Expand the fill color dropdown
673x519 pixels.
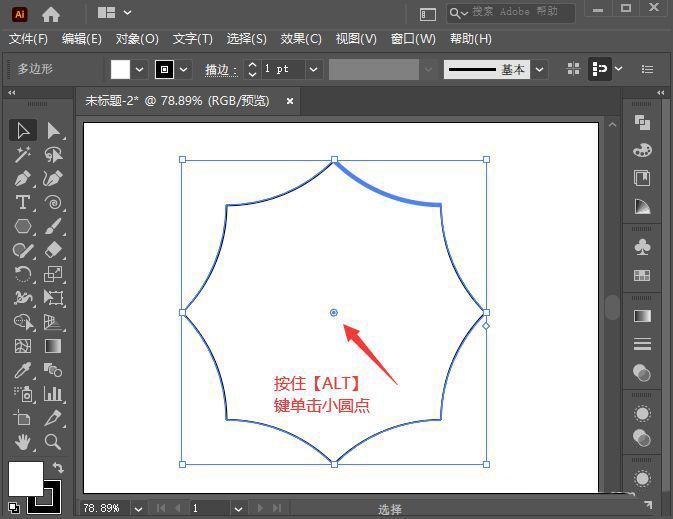pos(139,69)
